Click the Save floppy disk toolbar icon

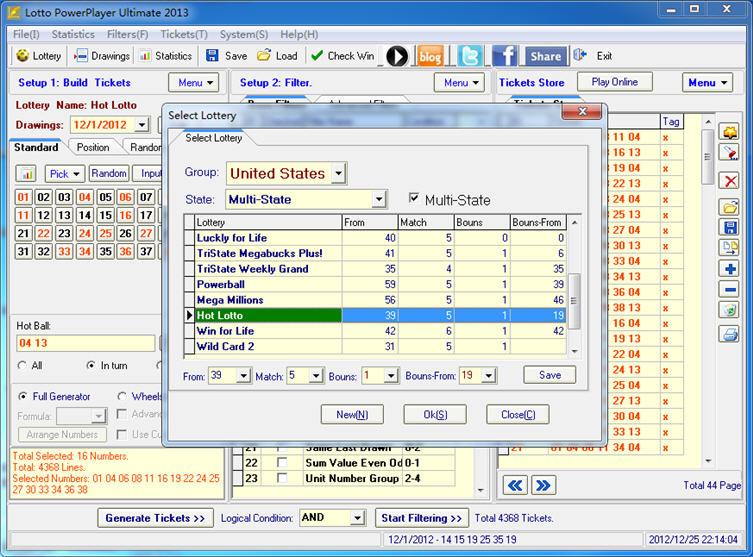tap(212, 56)
